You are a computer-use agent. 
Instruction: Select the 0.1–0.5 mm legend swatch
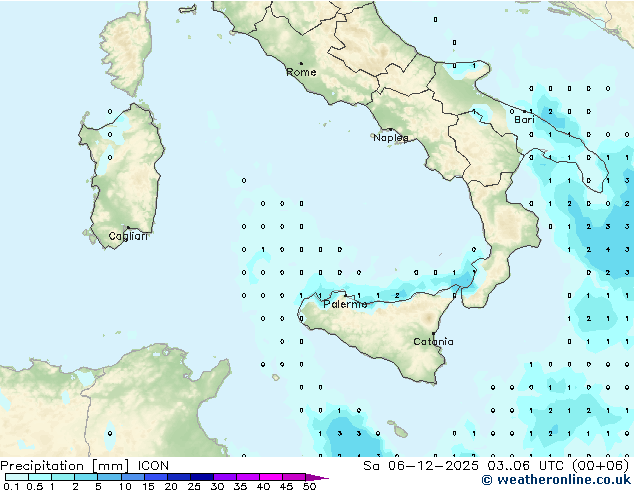point(17,477)
